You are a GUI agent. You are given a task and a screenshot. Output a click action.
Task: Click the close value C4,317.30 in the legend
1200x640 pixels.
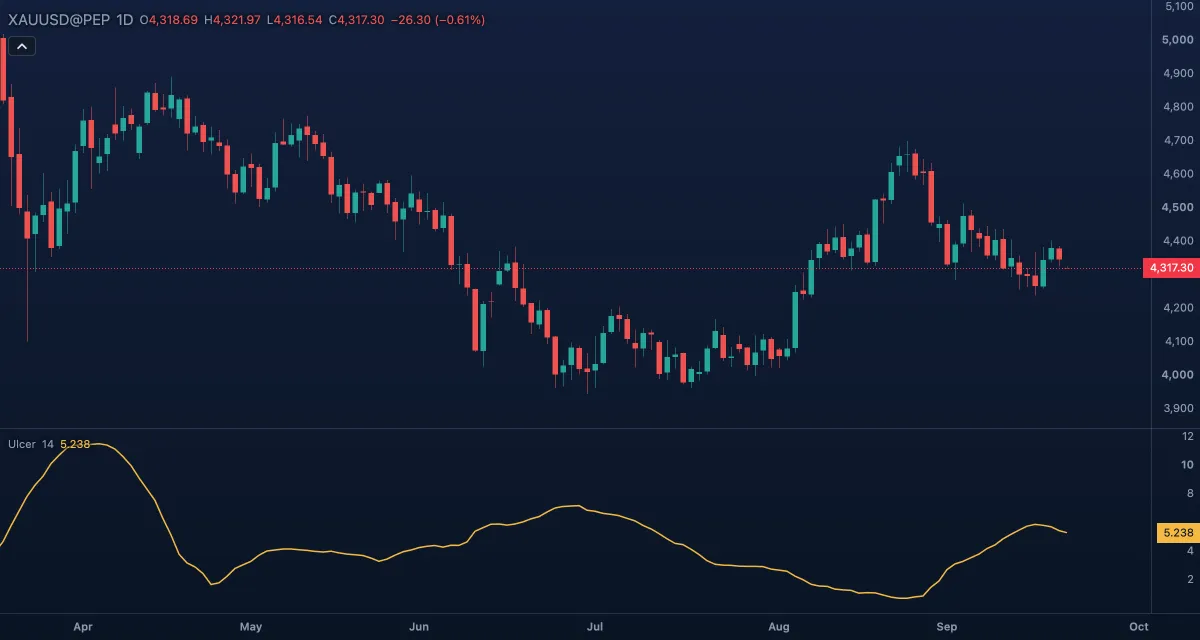coord(358,20)
